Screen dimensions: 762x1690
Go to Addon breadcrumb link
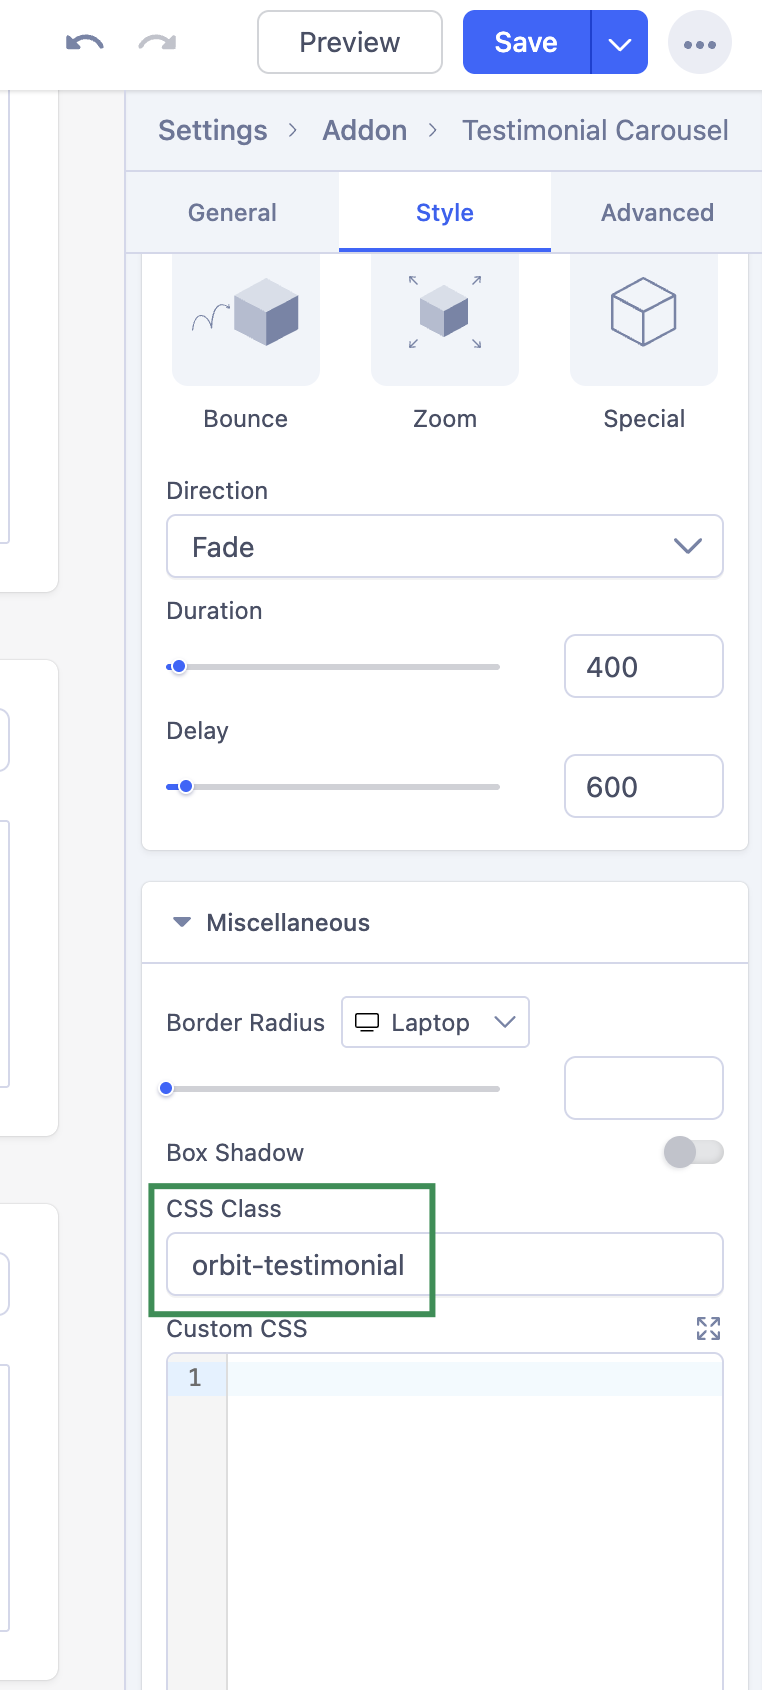tap(365, 130)
